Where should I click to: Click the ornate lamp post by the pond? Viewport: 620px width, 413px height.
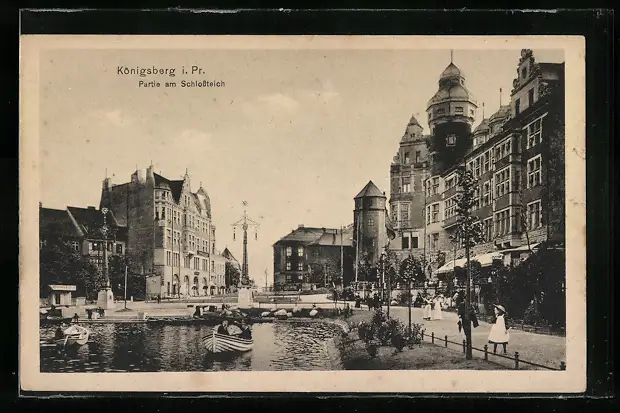[245, 250]
